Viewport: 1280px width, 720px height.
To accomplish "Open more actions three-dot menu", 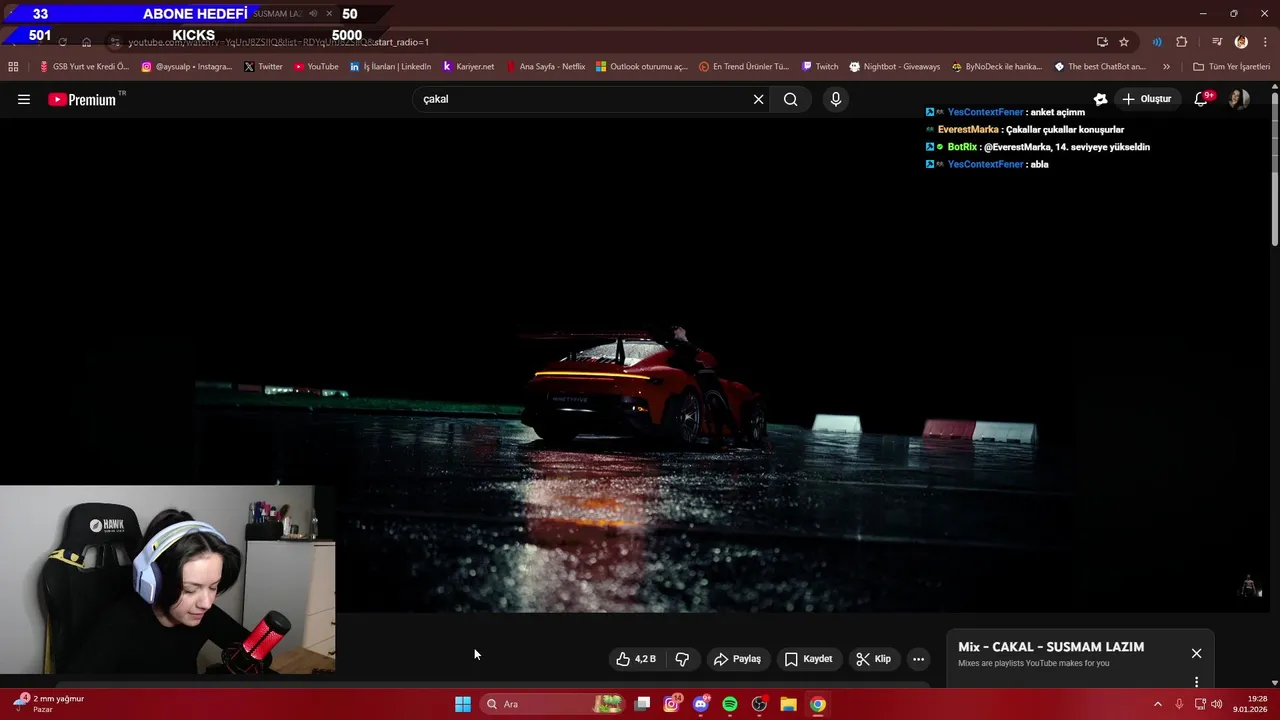I will [x=918, y=659].
